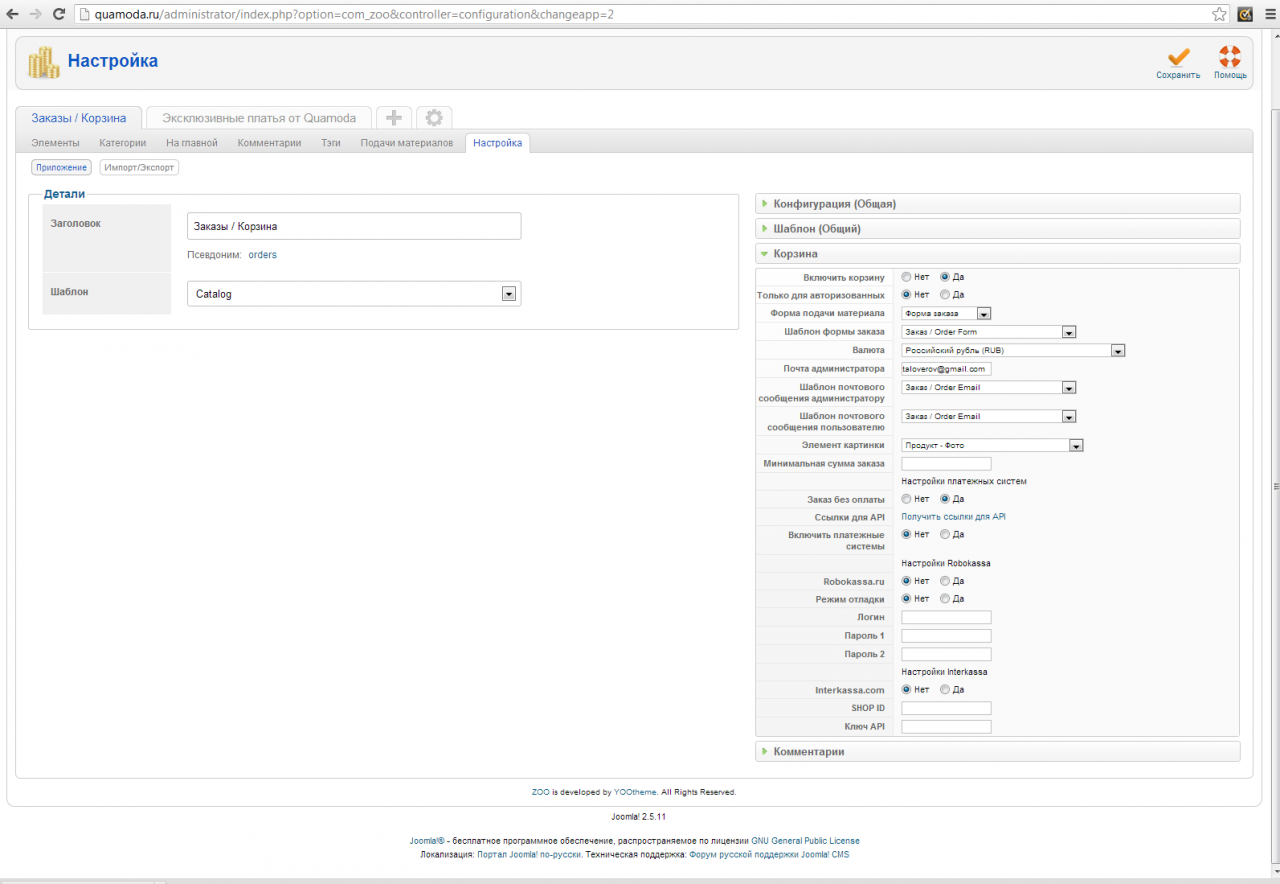Screen dimensions: 1280x884
Task: Open the Шаблон Catalog dropdown
Action: pos(354,294)
